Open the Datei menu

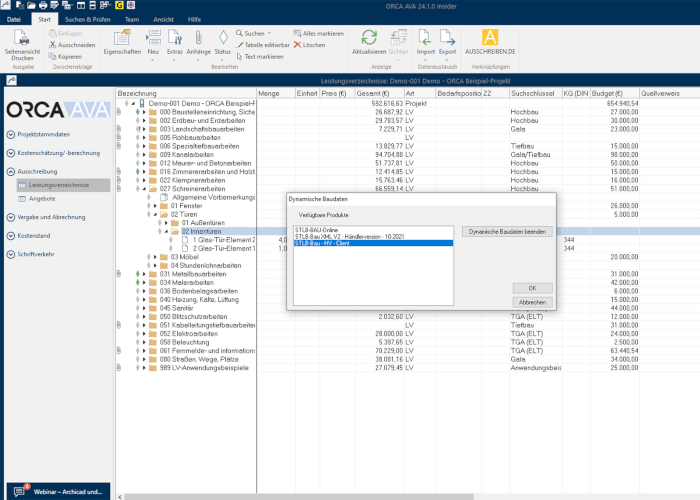point(14,19)
